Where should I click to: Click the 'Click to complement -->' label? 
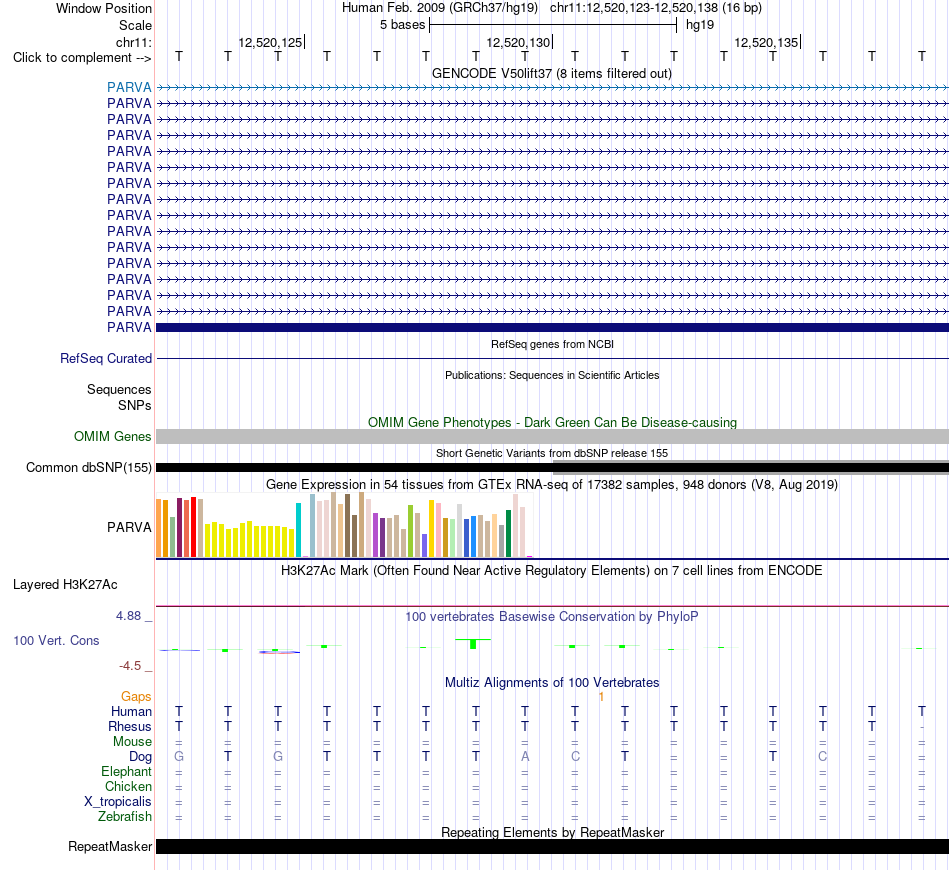[82, 58]
